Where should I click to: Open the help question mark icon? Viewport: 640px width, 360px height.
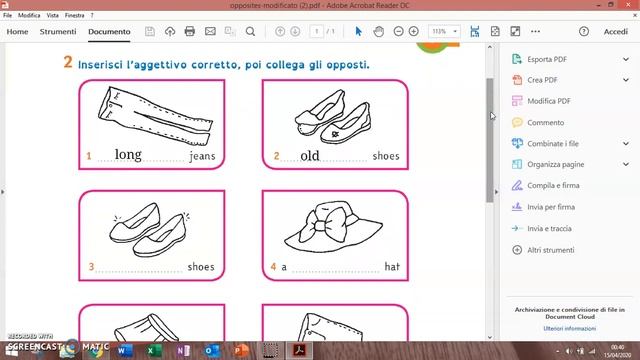(584, 31)
